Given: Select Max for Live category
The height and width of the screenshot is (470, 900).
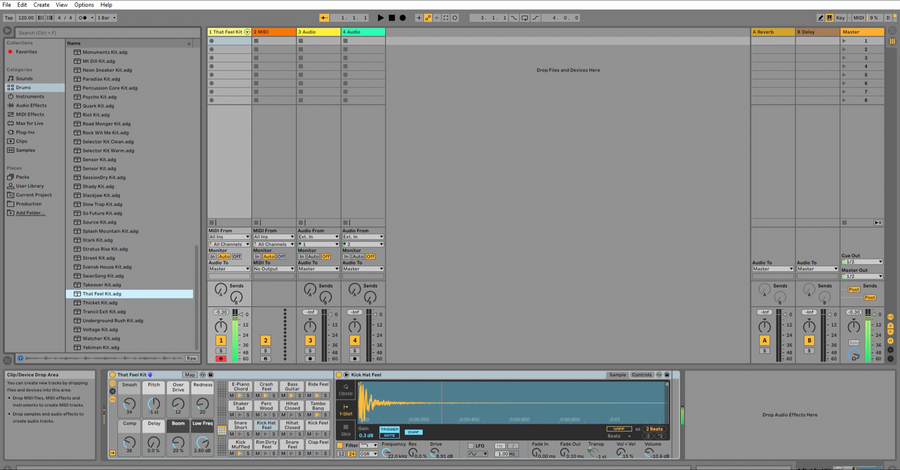Looking at the screenshot, I should click(29, 123).
